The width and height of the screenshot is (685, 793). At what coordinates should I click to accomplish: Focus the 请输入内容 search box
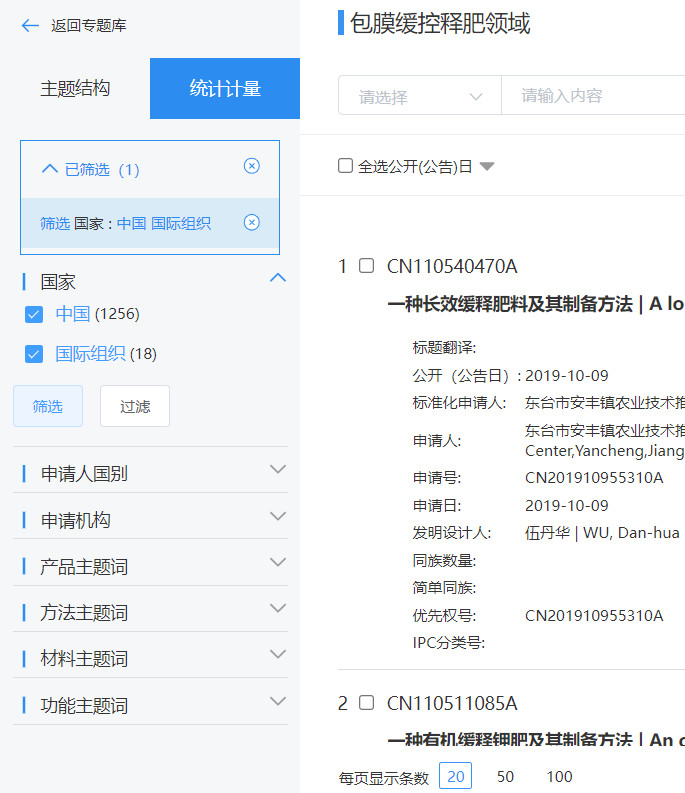tap(593, 96)
